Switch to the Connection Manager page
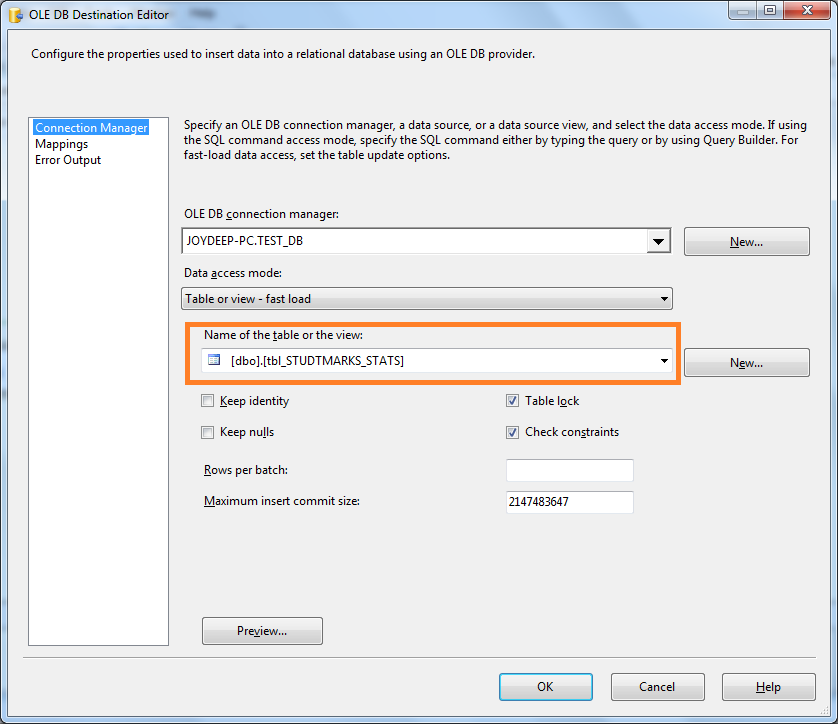The height and width of the screenshot is (724, 838). (90, 127)
